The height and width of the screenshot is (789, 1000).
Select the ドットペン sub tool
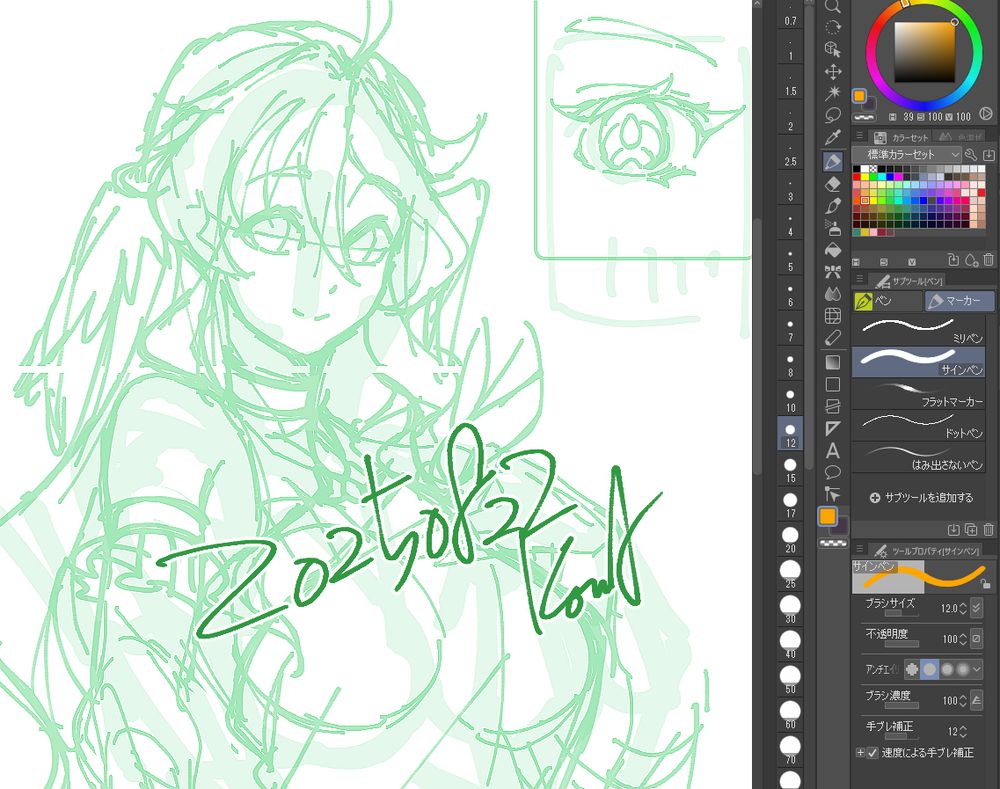click(x=918, y=425)
